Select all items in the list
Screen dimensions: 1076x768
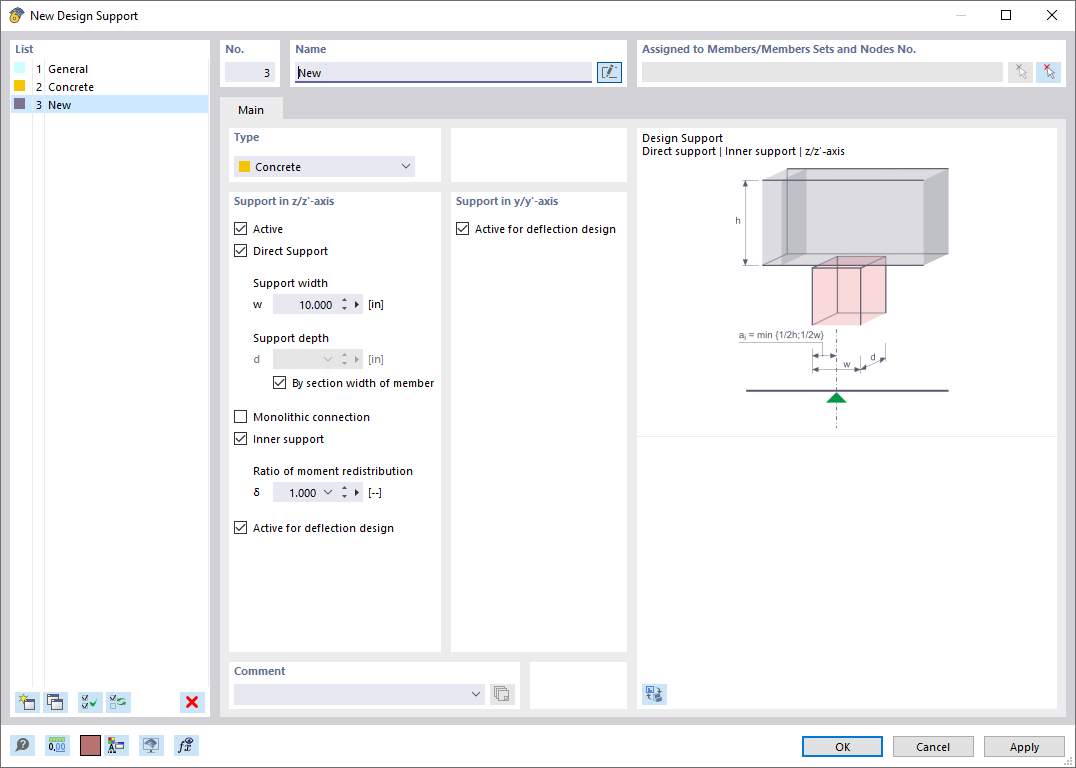tap(89, 702)
